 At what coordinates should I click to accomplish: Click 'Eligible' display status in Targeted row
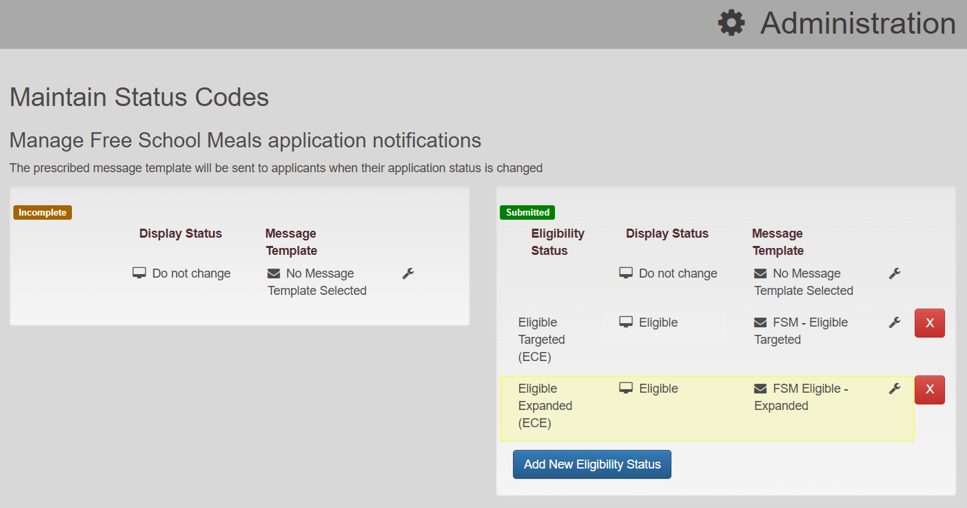tap(658, 322)
